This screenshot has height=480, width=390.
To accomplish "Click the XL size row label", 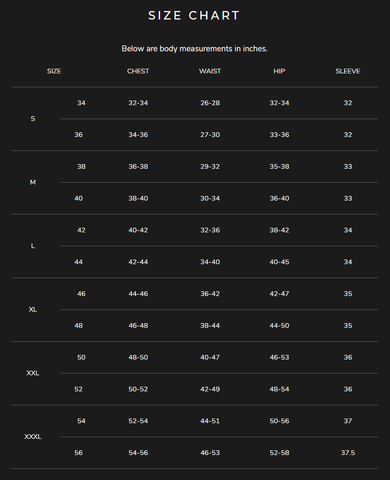I will (x=33, y=310).
